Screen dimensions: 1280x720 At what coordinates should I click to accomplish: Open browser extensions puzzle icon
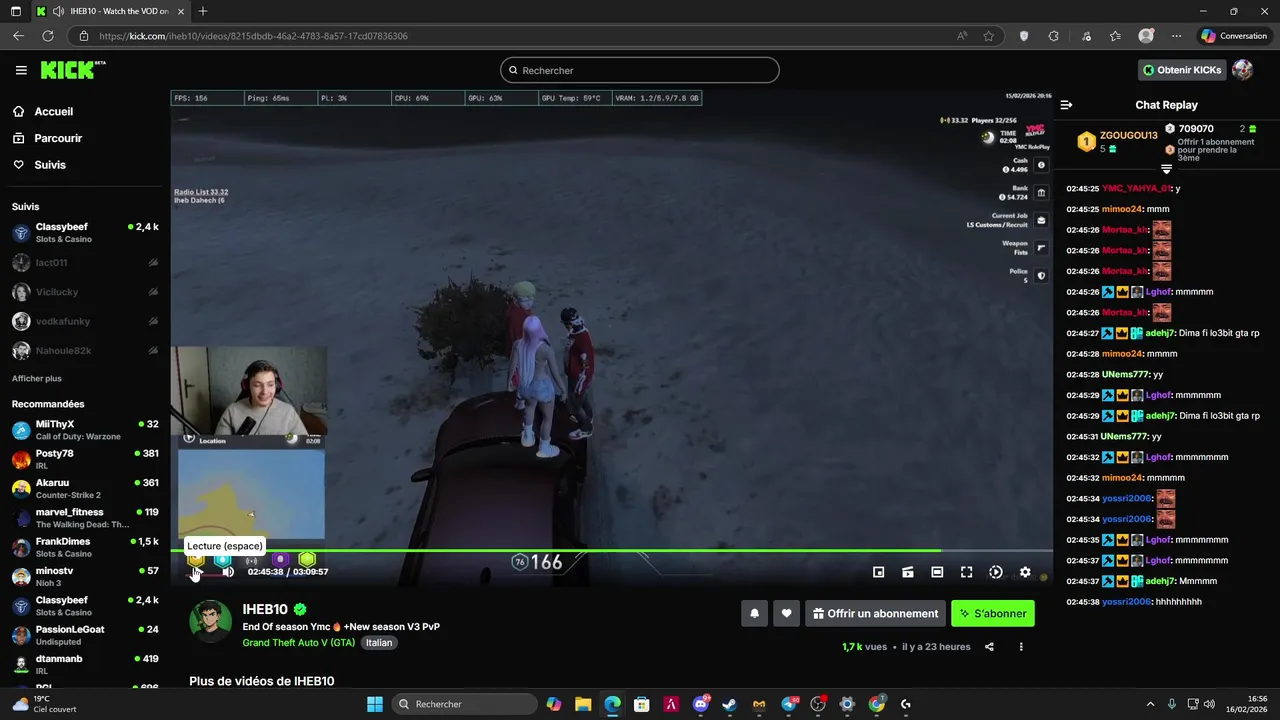coord(1053,36)
